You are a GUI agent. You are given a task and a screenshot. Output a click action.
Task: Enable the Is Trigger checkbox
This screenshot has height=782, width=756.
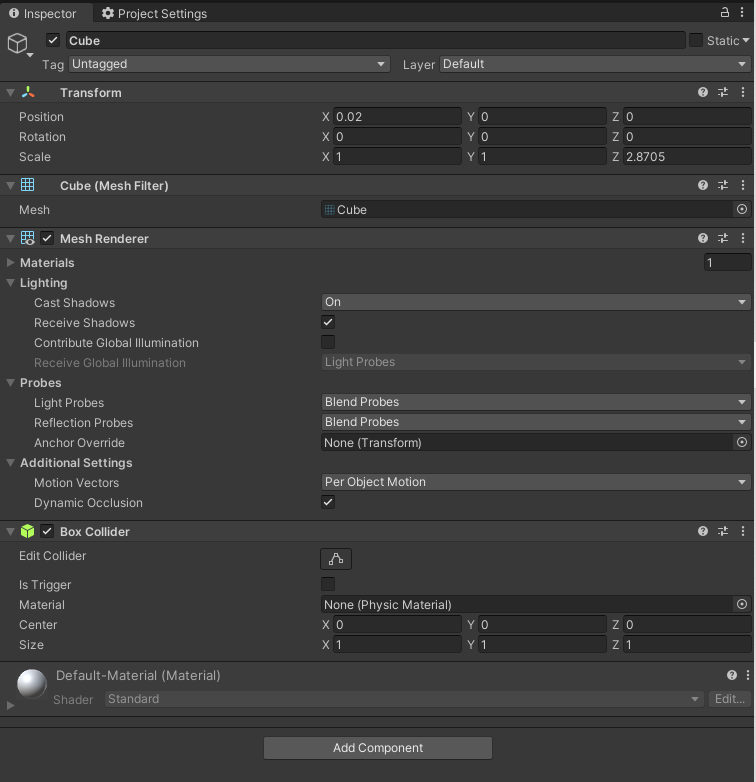click(328, 584)
